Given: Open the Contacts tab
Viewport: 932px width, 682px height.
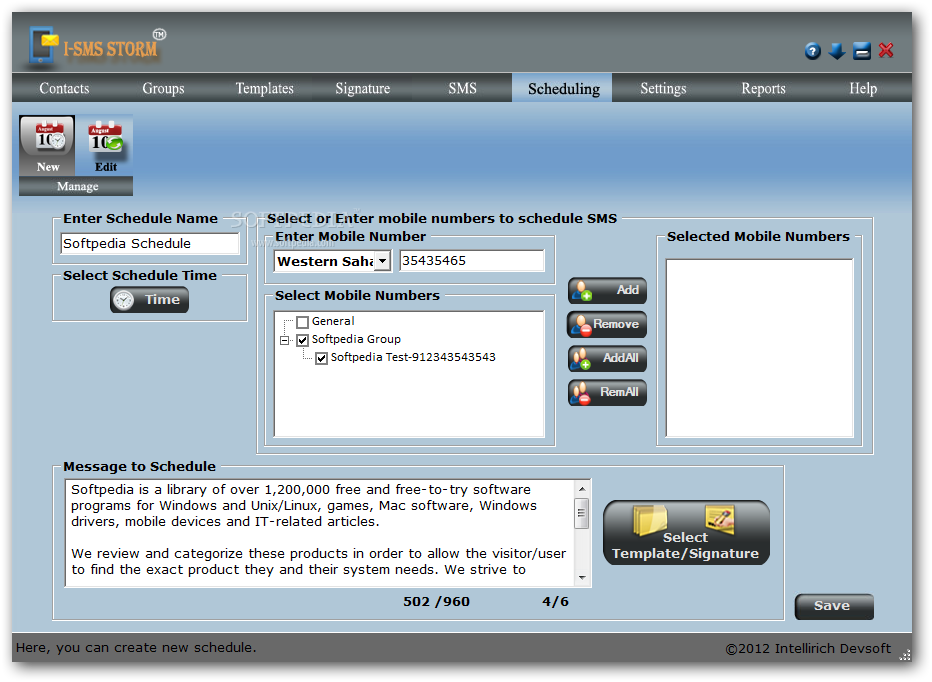Looking at the screenshot, I should click(64, 88).
